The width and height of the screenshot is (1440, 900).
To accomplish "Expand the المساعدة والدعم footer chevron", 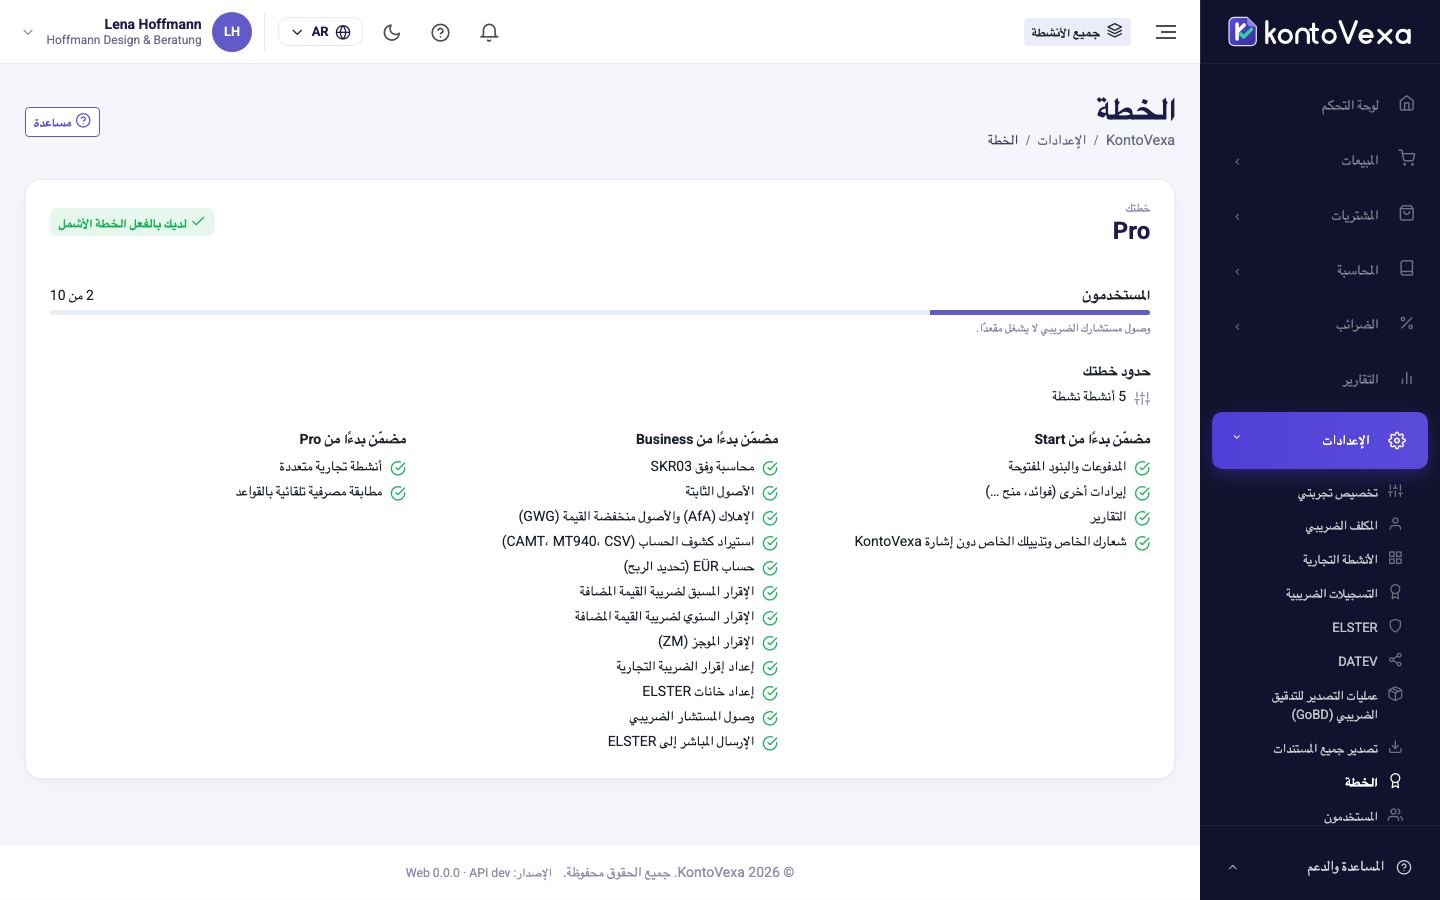I will click(x=1232, y=867).
